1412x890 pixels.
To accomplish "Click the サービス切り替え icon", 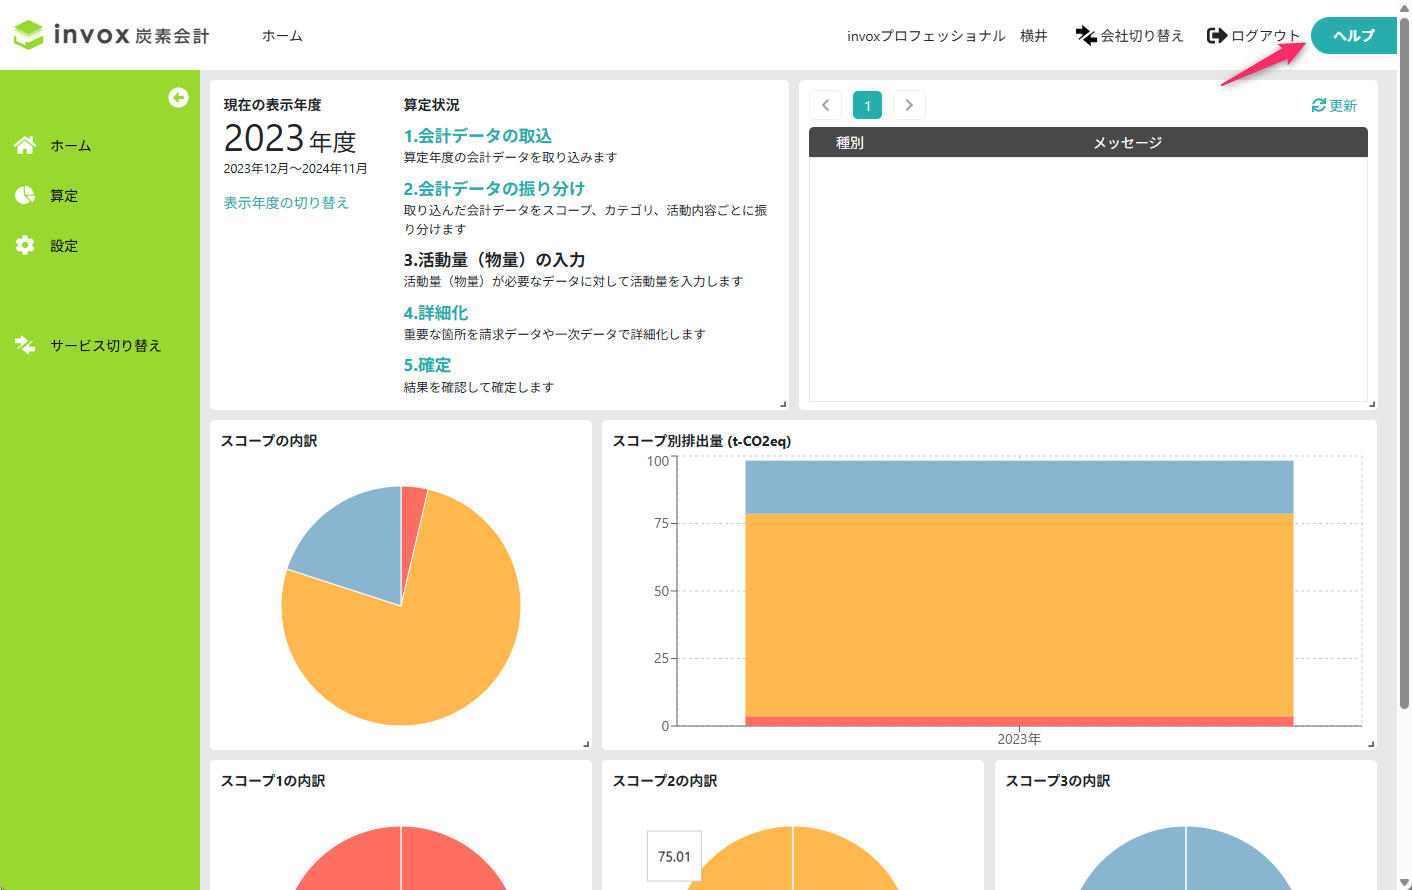I will pos(23,344).
